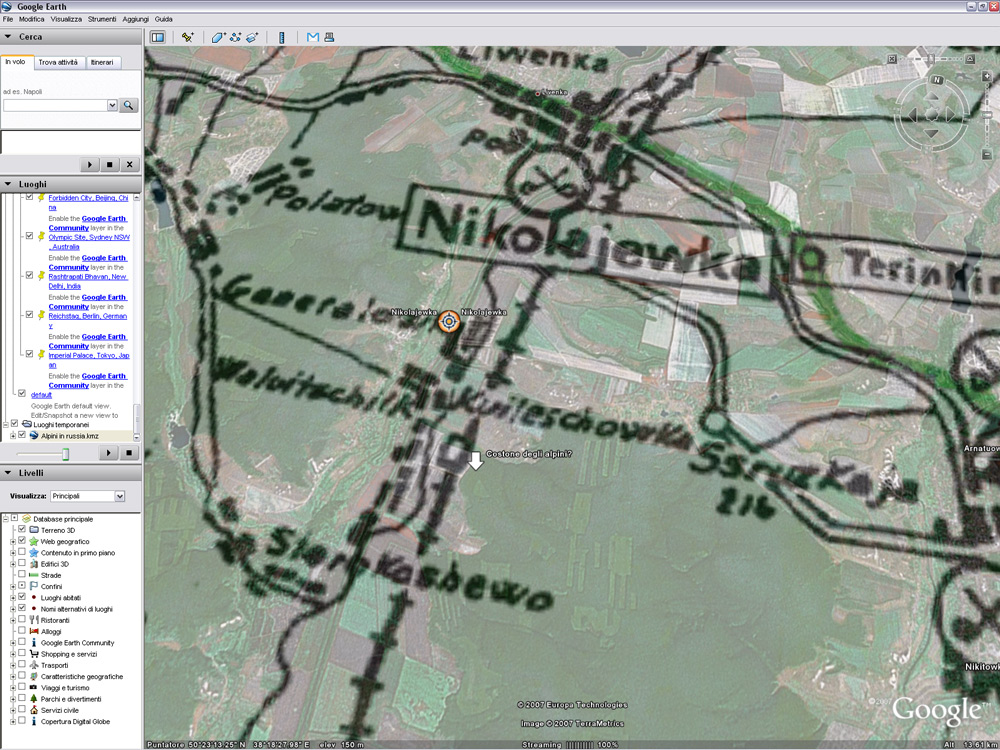Open the Modifica menu
The image size is (1000, 750).
tap(31, 19)
